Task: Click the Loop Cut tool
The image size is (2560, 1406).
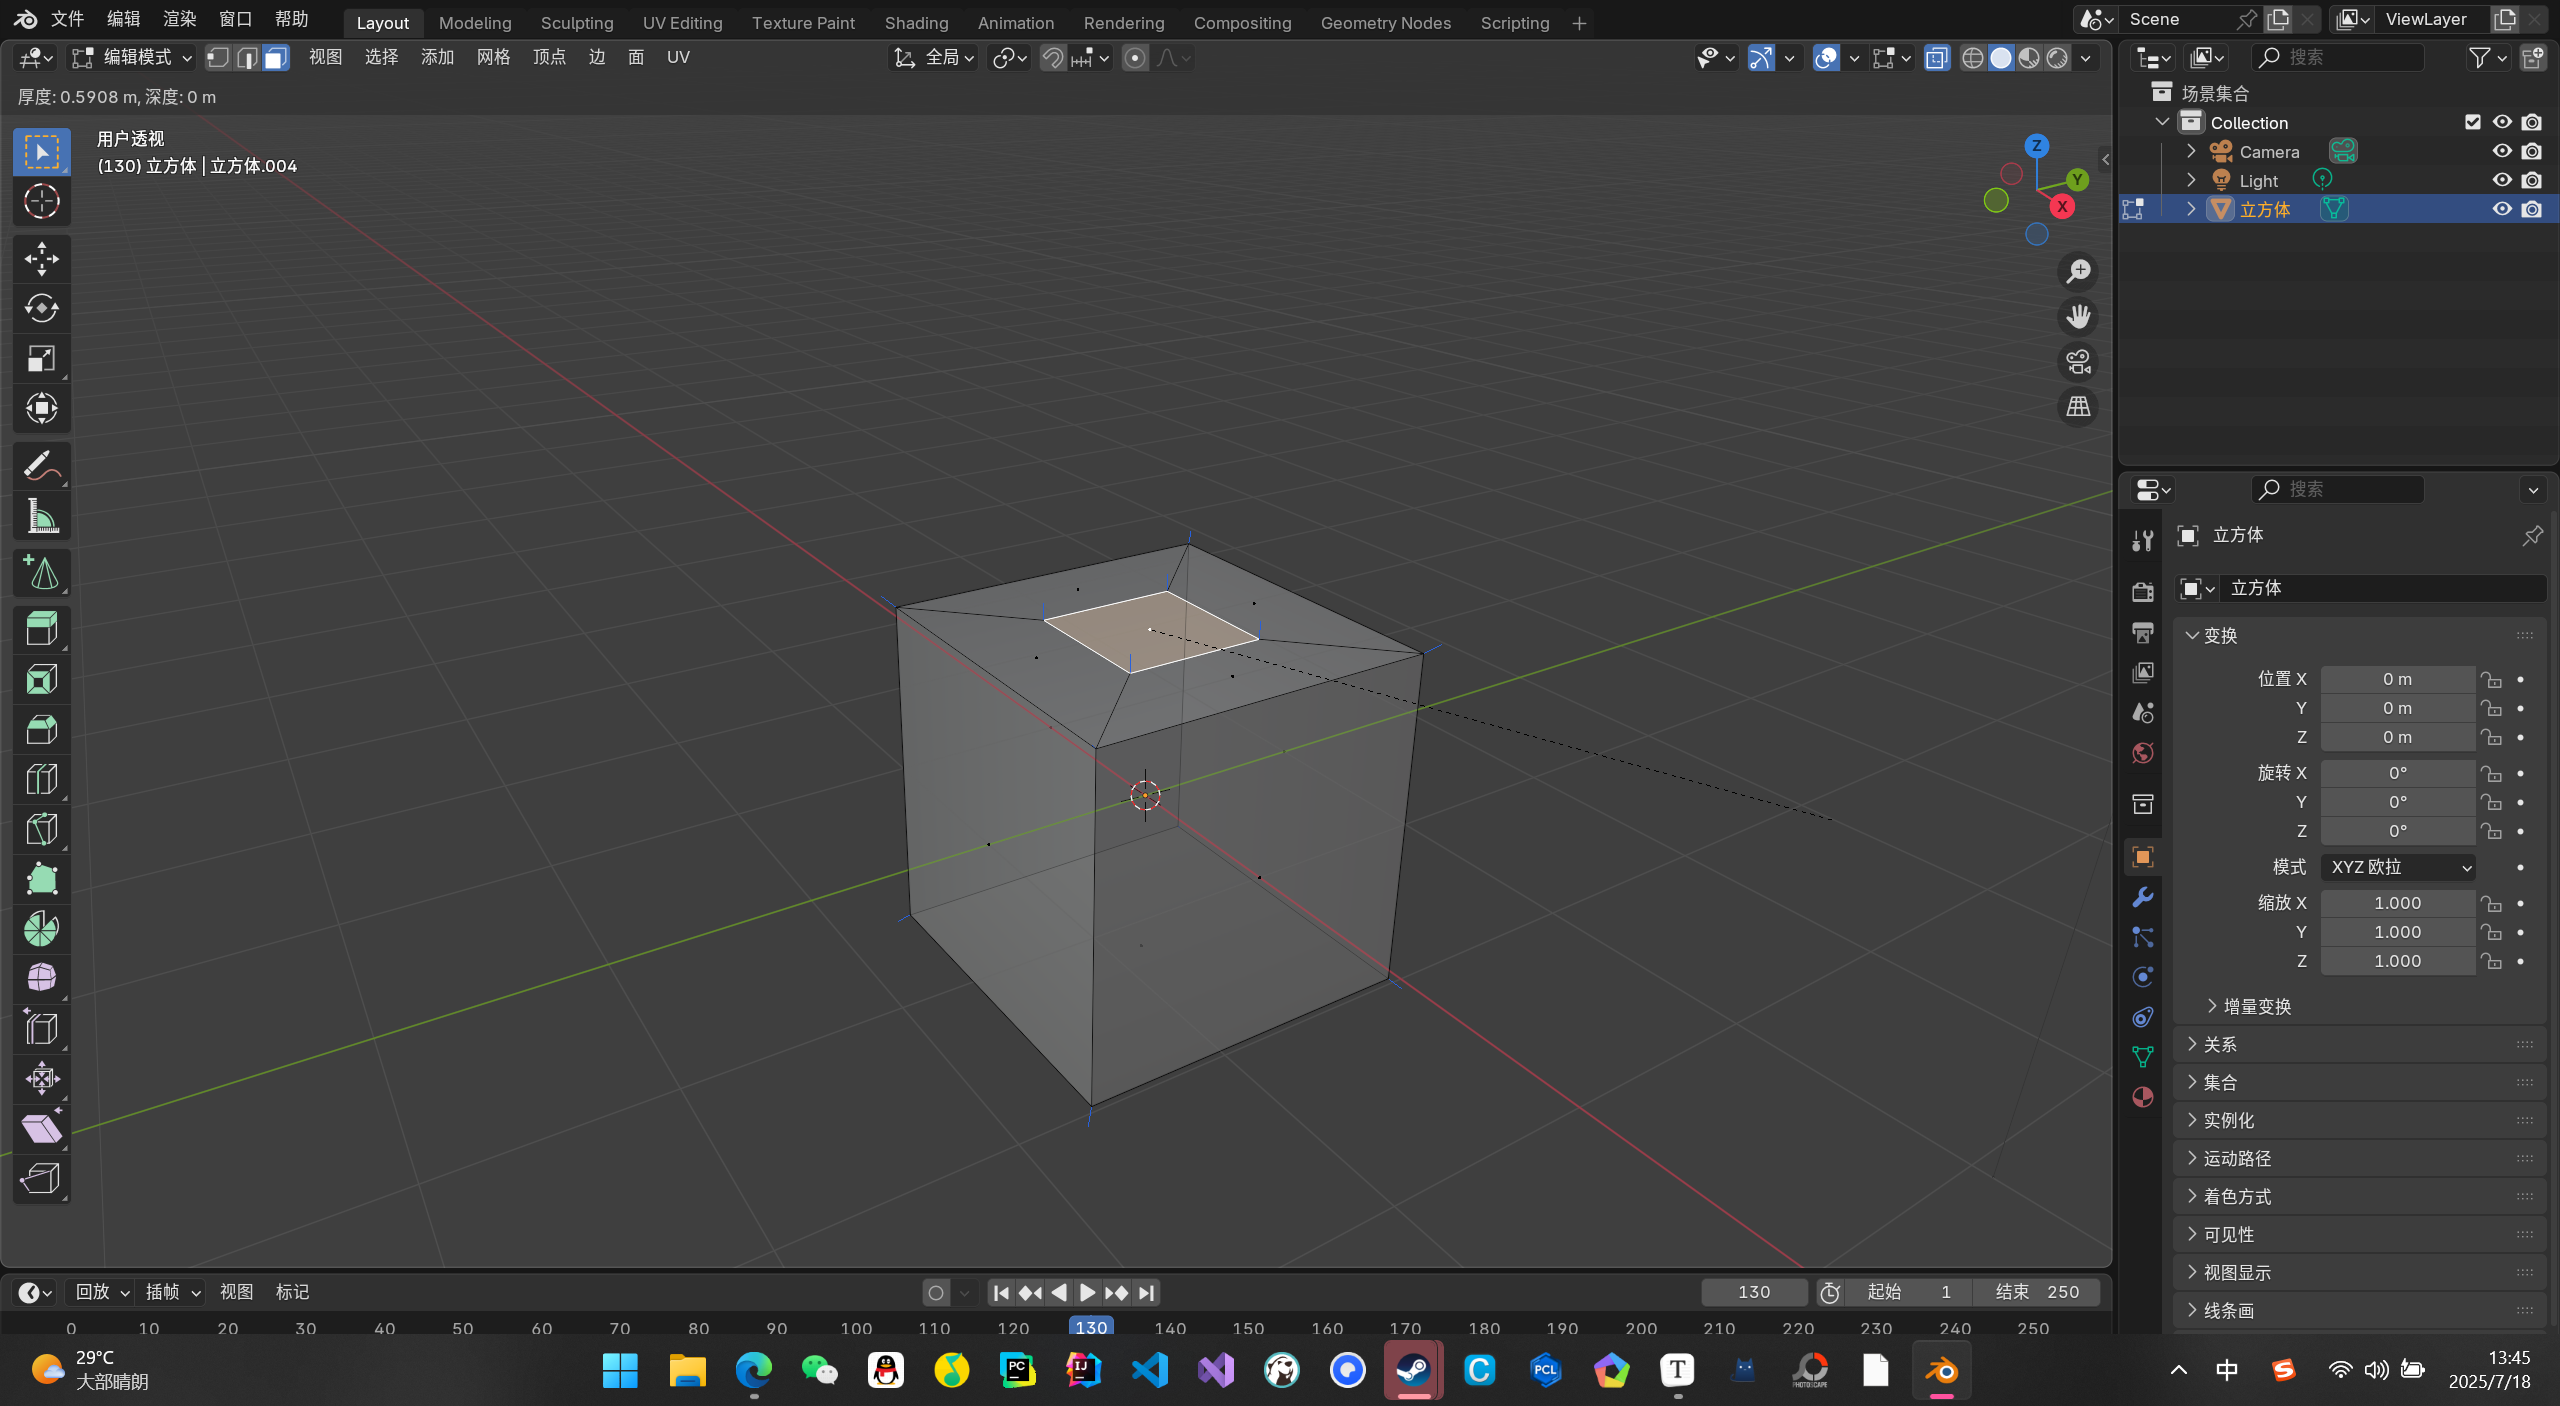Action: pyautogui.click(x=41, y=779)
